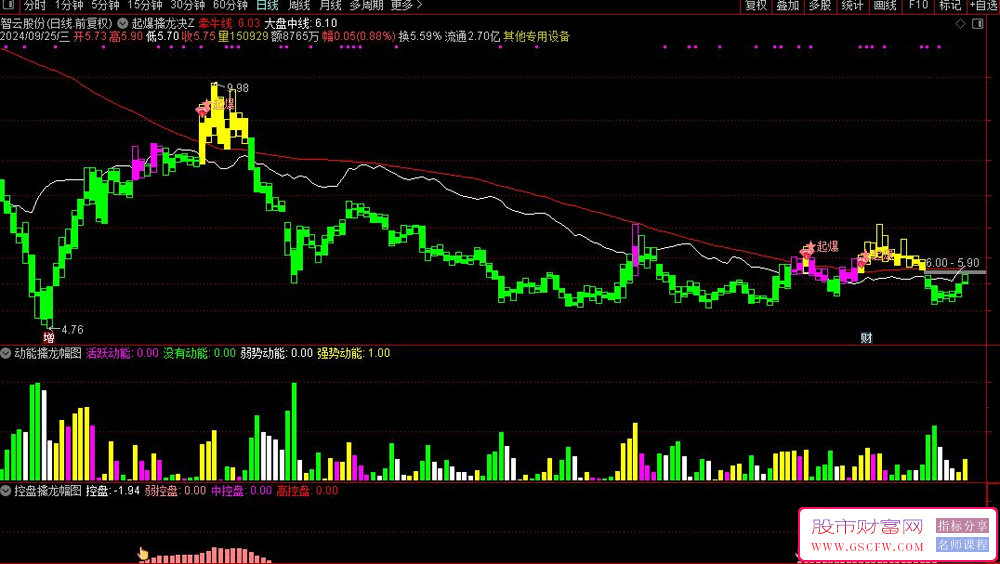Toggle the right sidebar panel icon
Screen dimensions: 1000x564
click(x=977, y=24)
